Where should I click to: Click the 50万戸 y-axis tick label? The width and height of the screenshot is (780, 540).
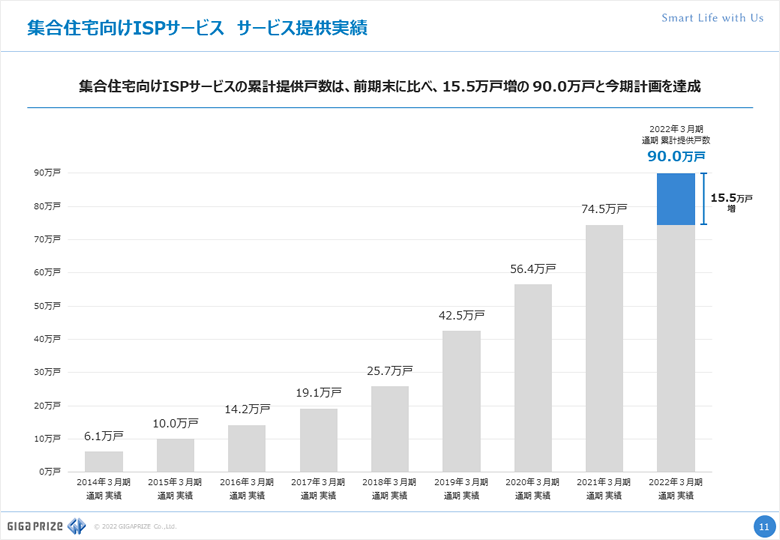coord(47,306)
